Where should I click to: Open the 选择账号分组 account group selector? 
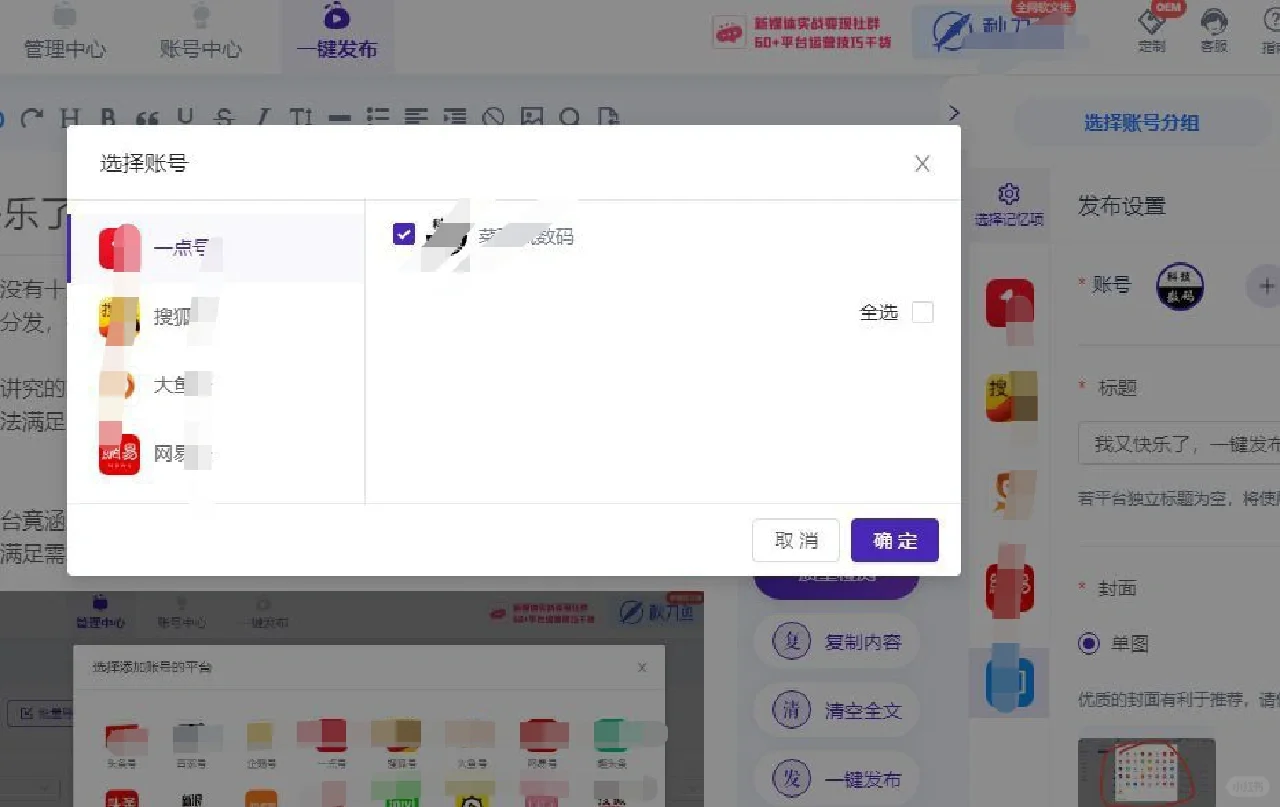tap(1142, 121)
